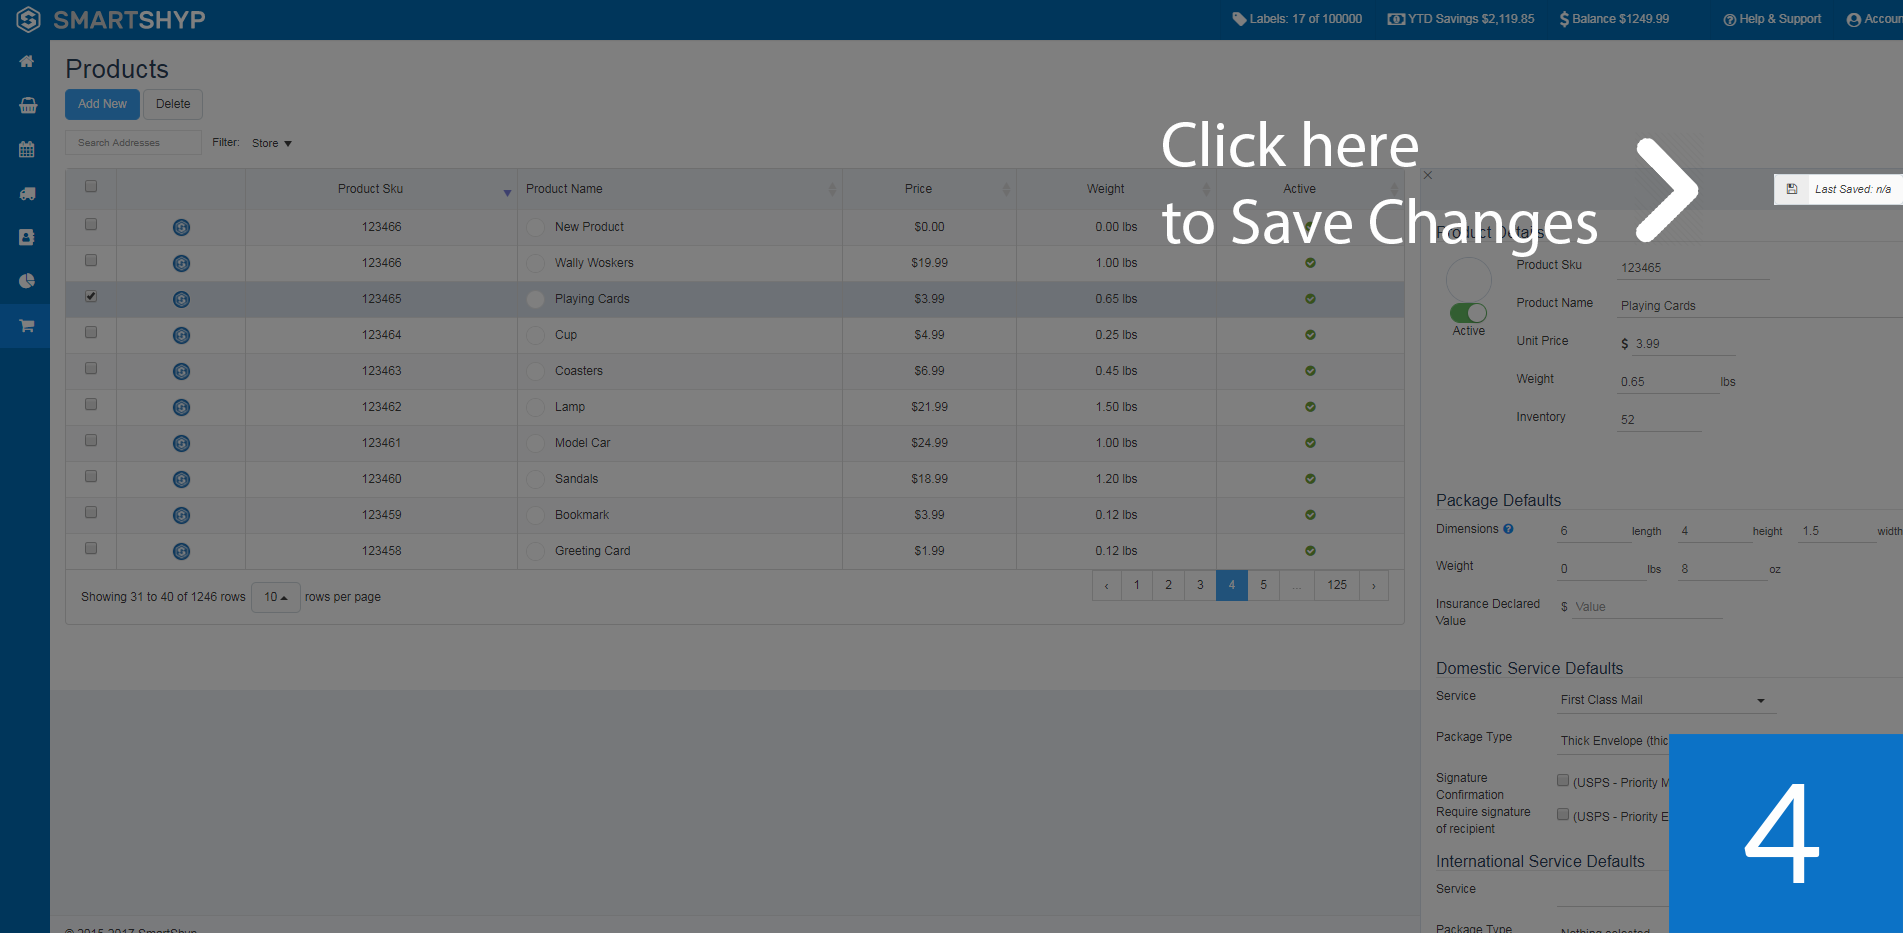The width and height of the screenshot is (1903, 933).
Task: Click the Unit Price field showing 3.99
Action: [x=1684, y=344]
